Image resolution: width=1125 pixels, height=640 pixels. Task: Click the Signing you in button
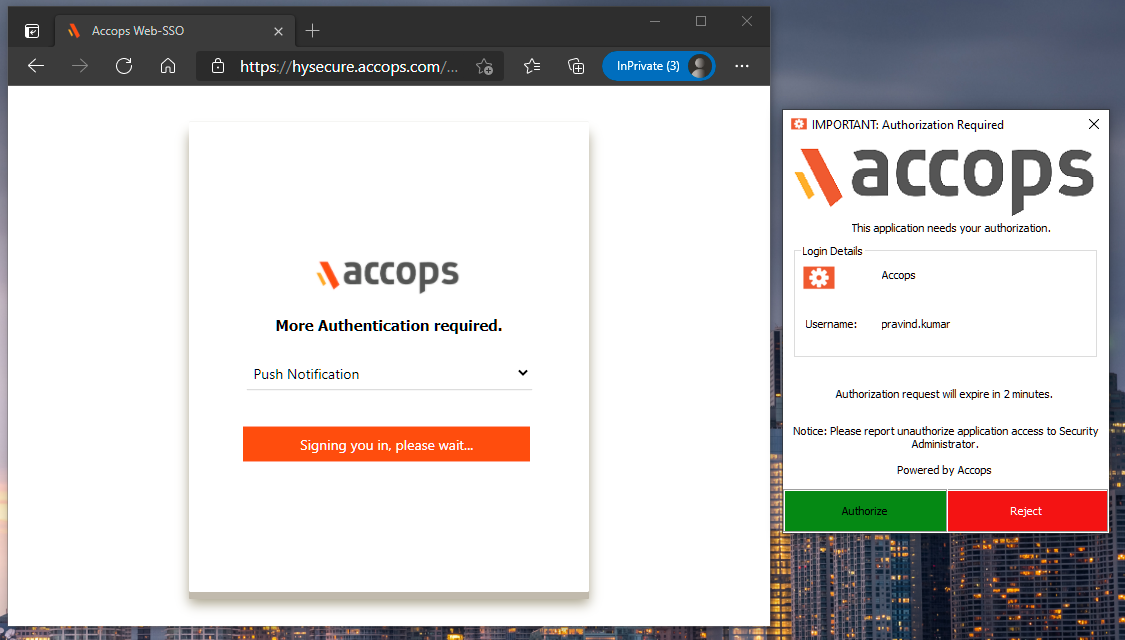[x=386, y=445]
